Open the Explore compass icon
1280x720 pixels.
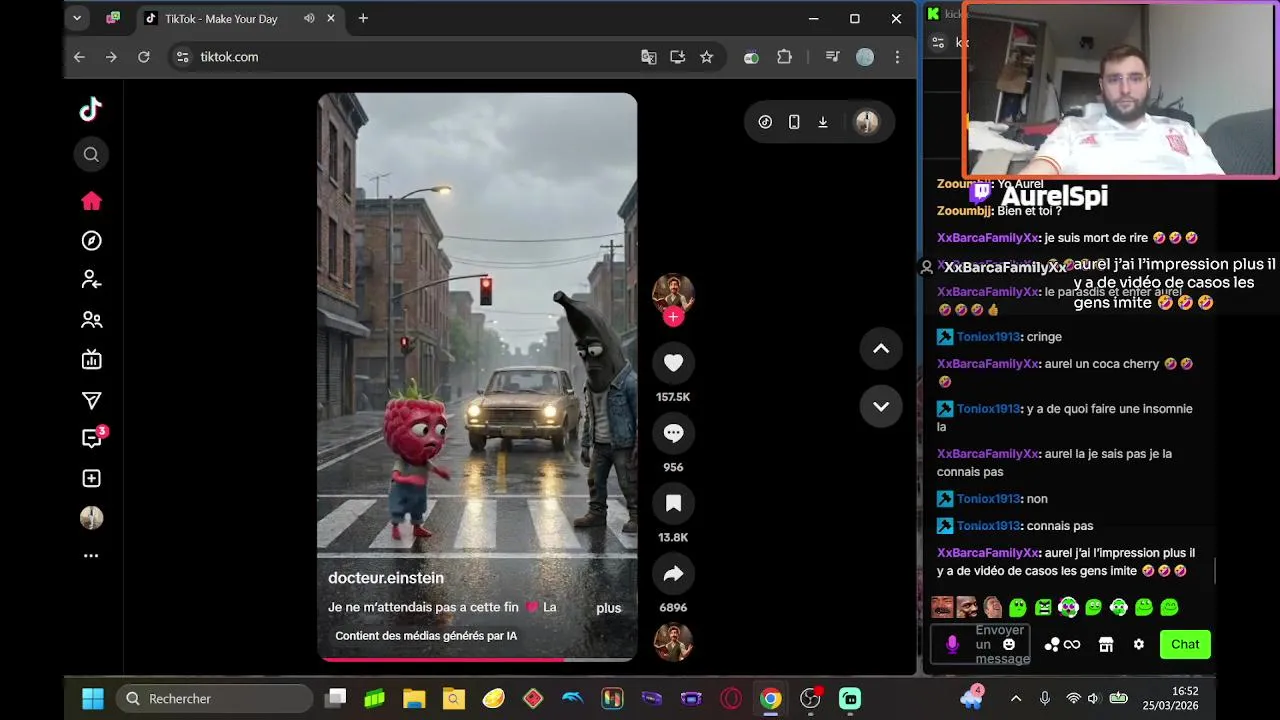[x=91, y=241]
